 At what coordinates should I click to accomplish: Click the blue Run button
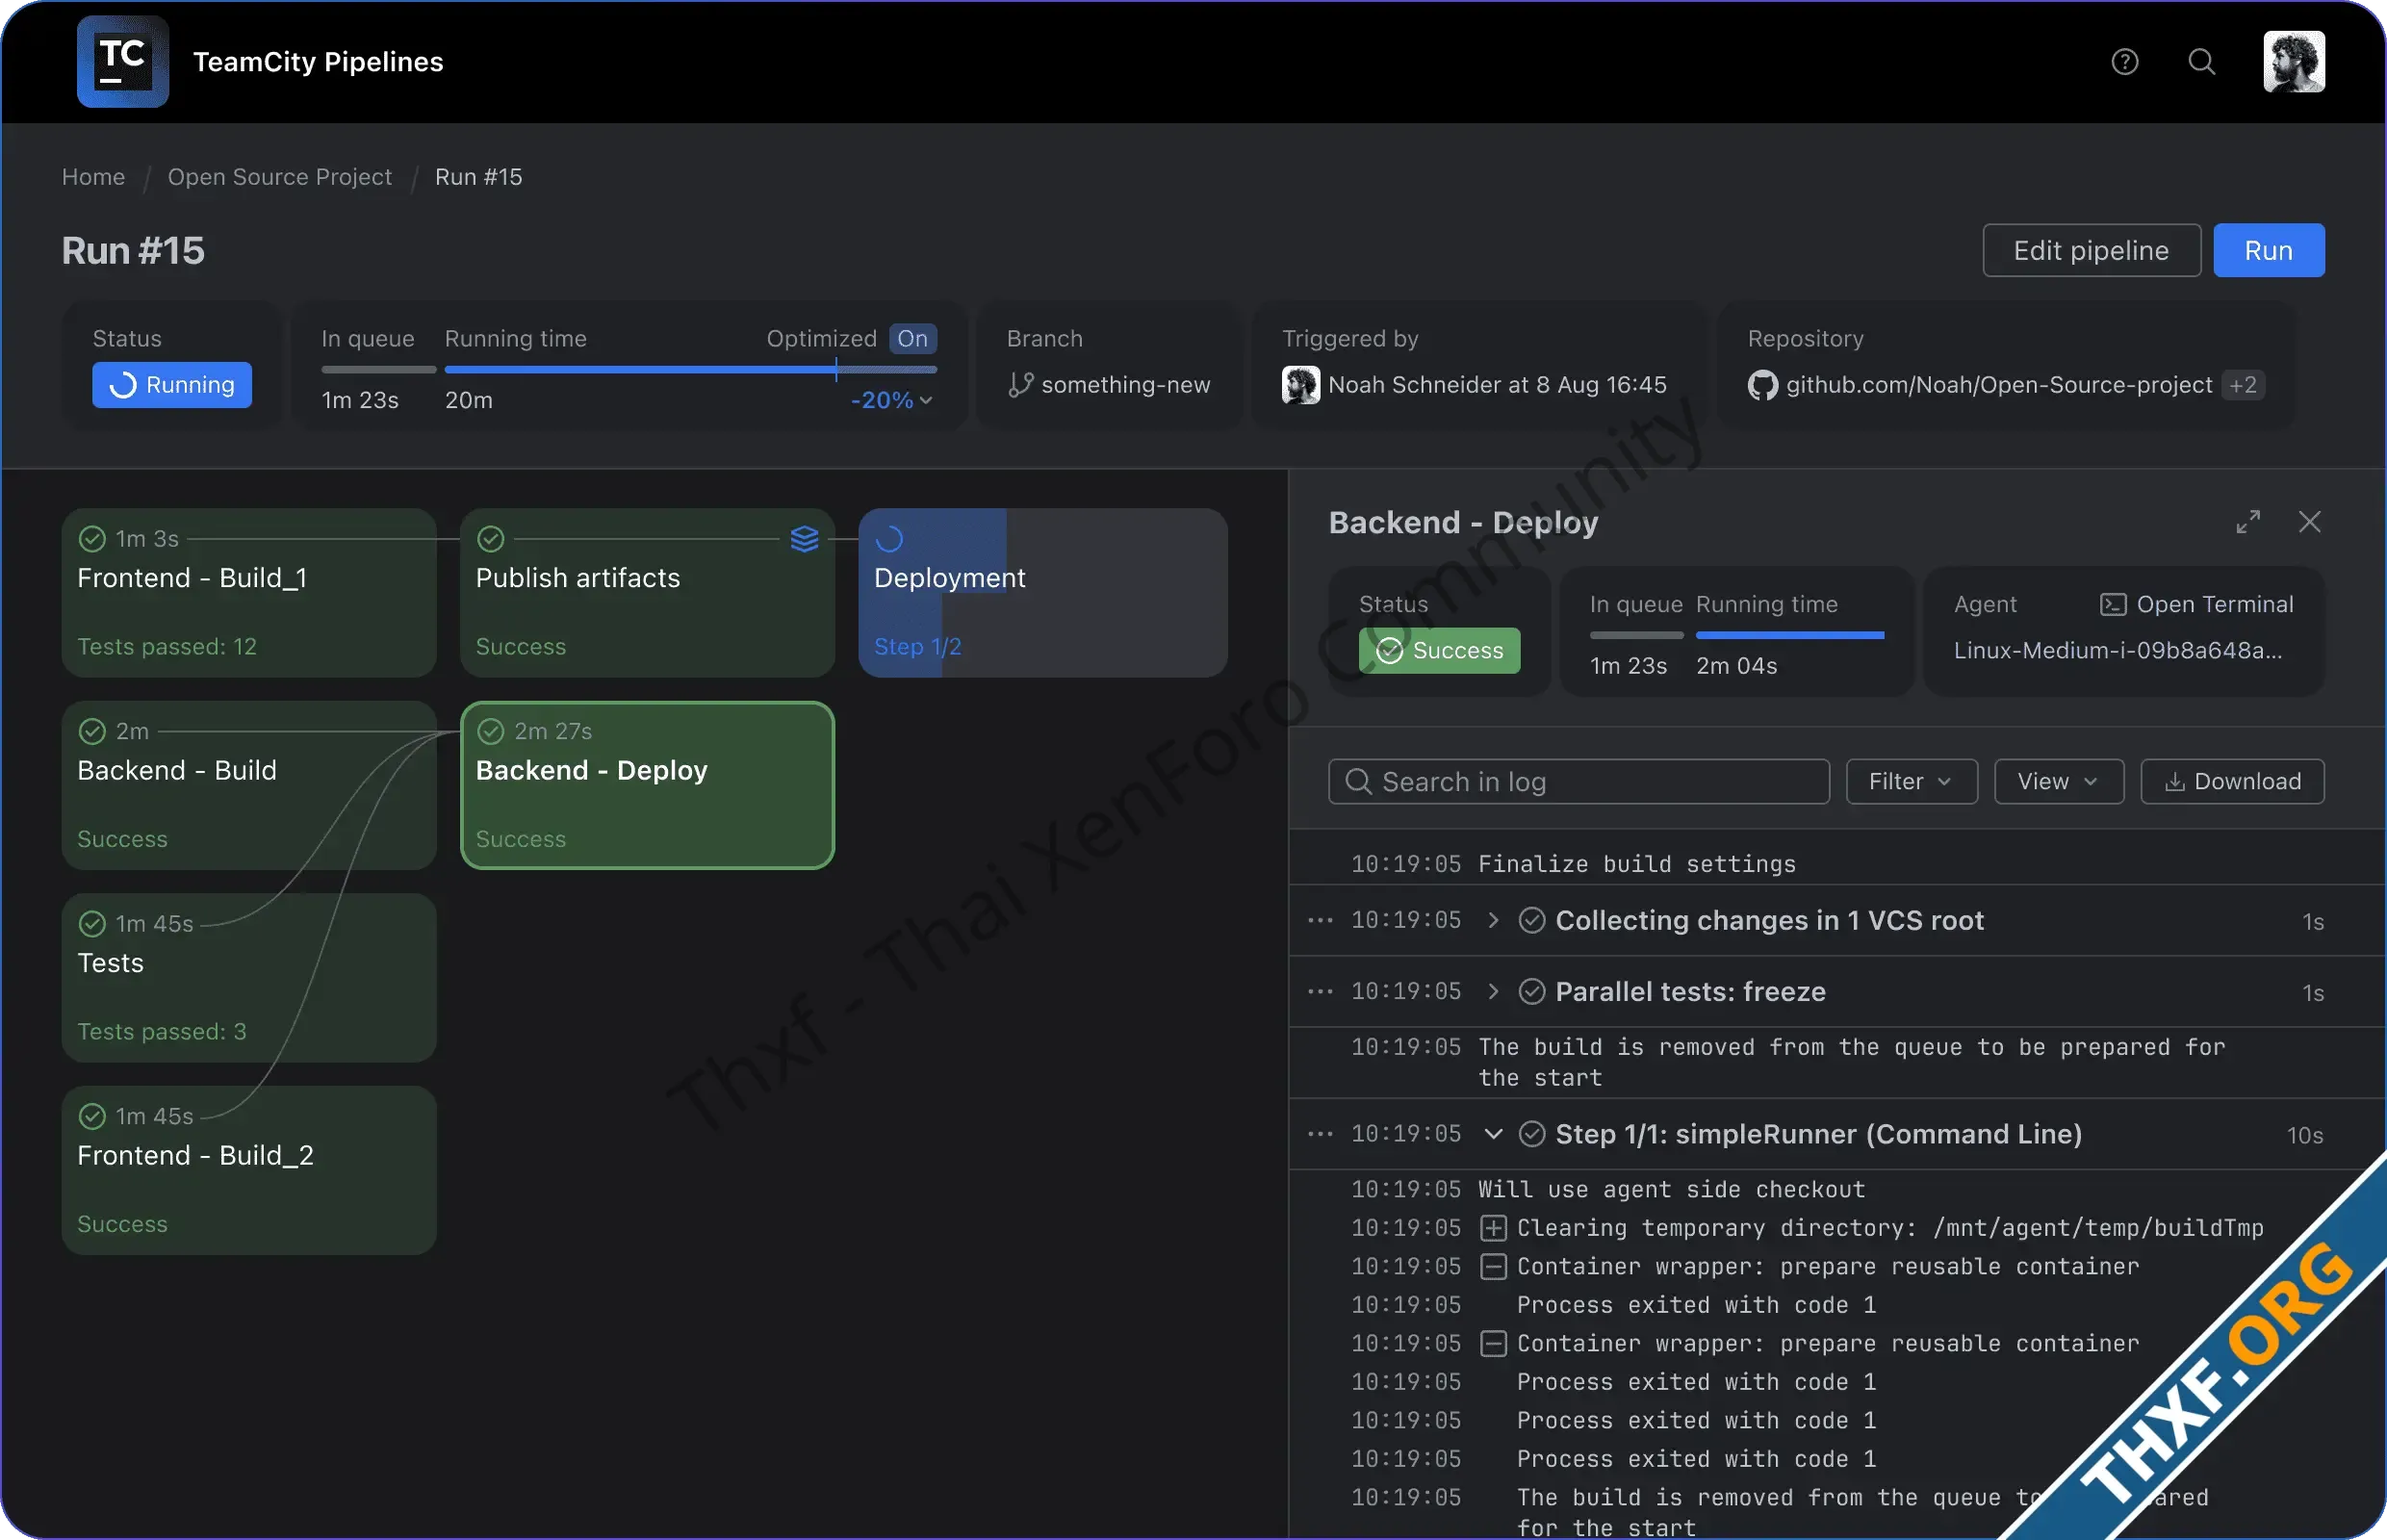(x=2267, y=251)
